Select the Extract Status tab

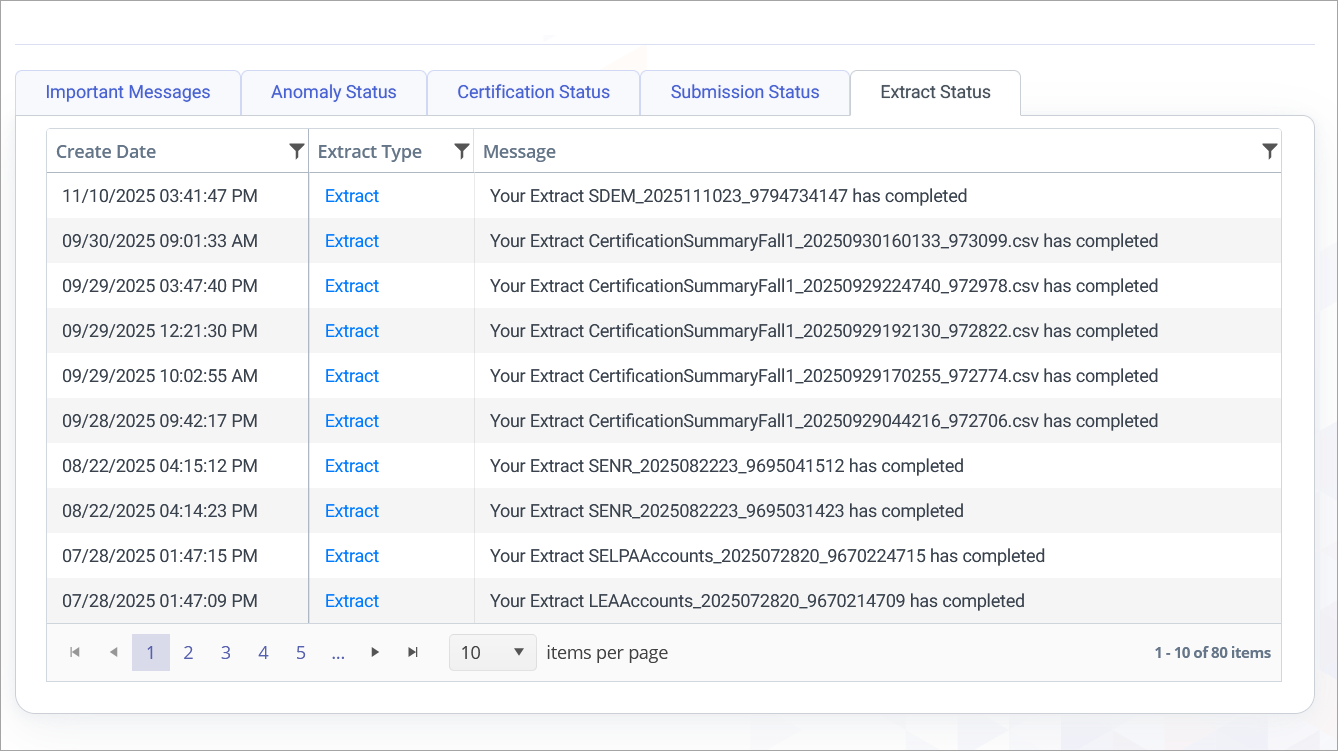pos(935,92)
